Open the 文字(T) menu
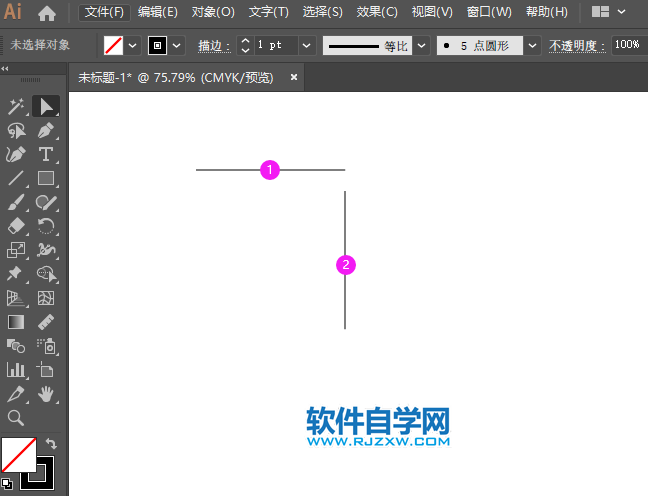648x496 pixels. (269, 12)
